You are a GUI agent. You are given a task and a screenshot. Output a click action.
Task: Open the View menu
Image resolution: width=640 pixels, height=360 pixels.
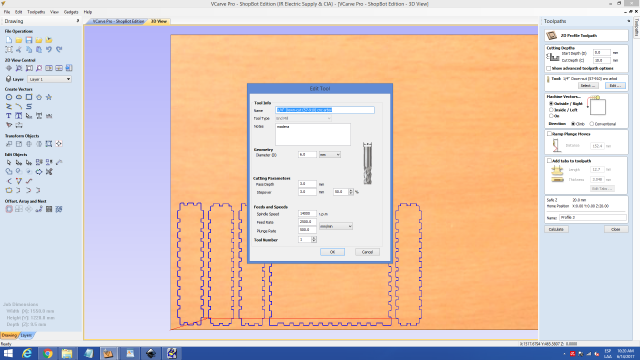pos(54,12)
